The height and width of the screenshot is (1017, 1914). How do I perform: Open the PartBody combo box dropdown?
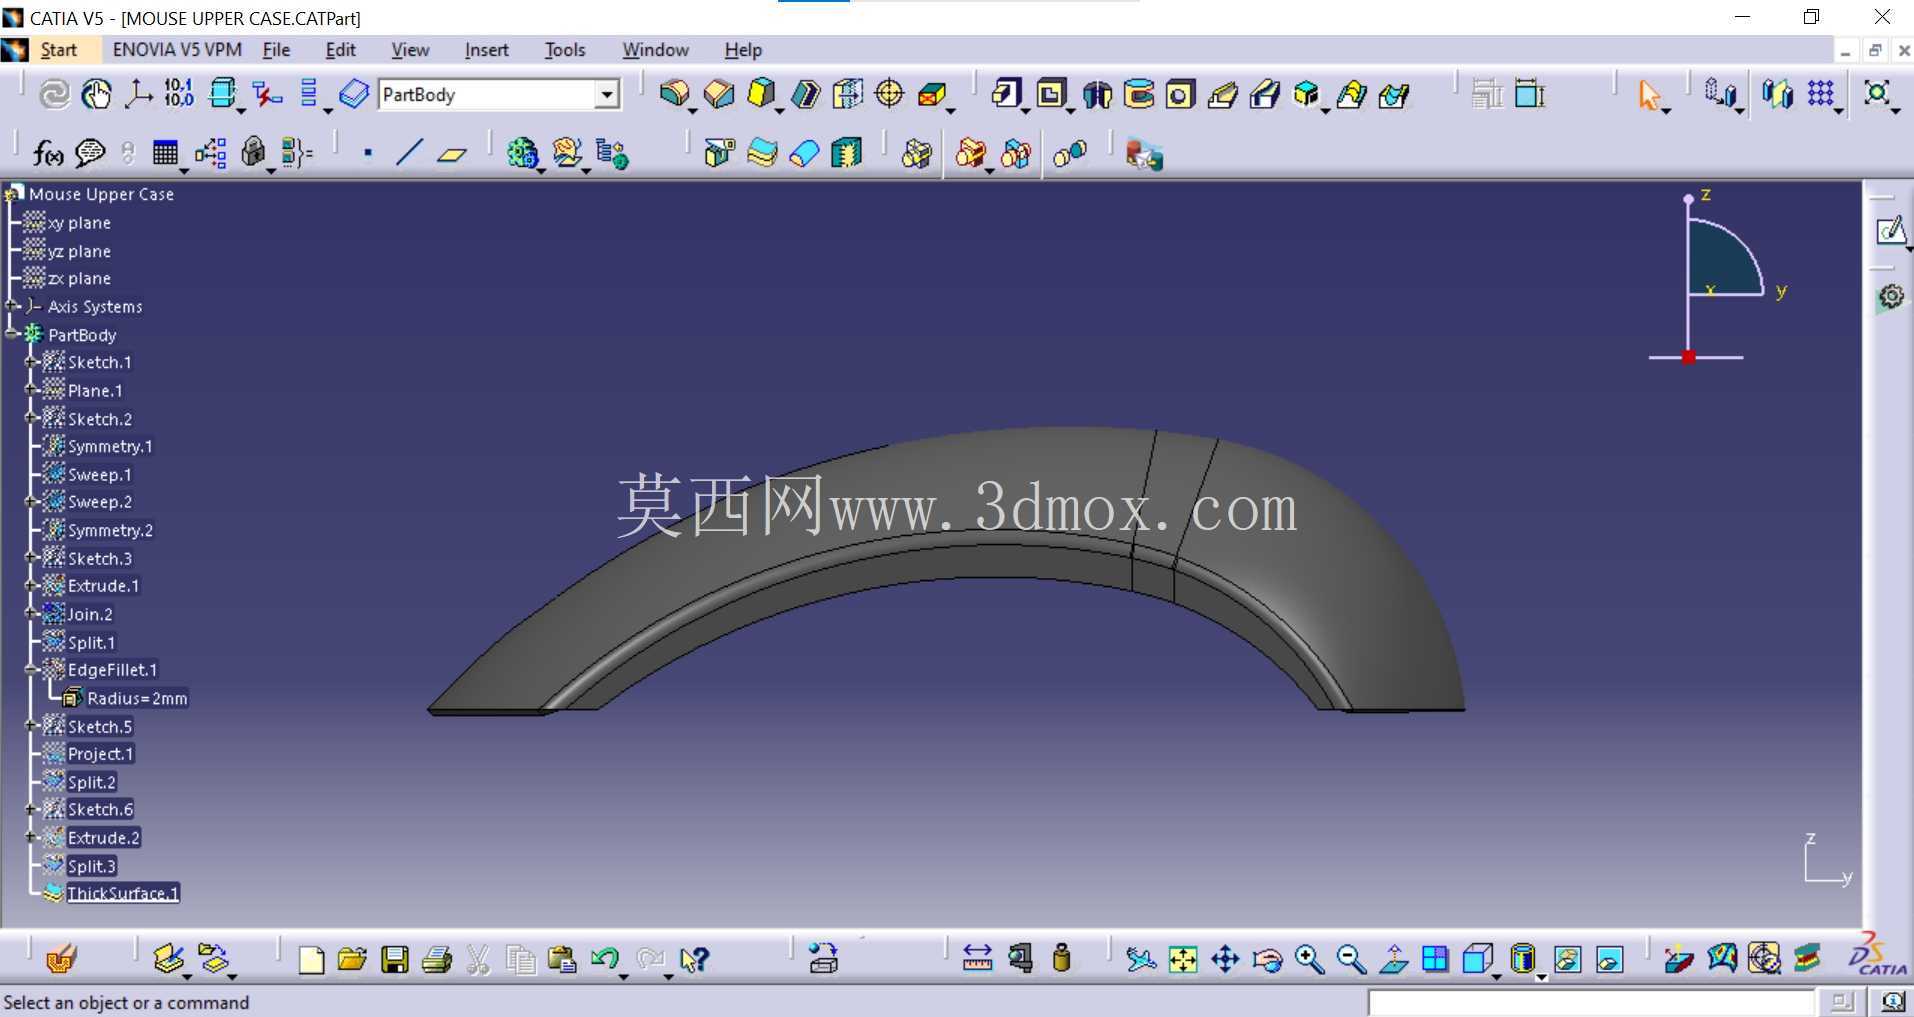[606, 94]
